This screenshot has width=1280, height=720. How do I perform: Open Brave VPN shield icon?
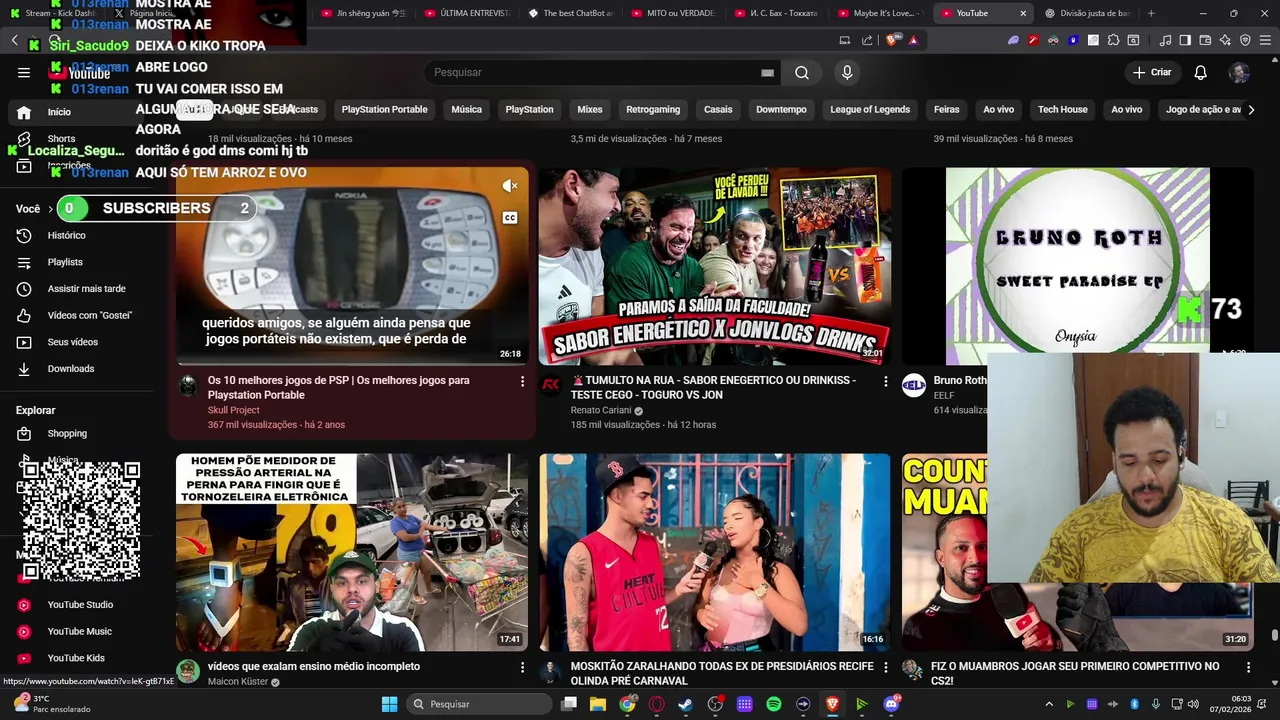(x=1245, y=40)
